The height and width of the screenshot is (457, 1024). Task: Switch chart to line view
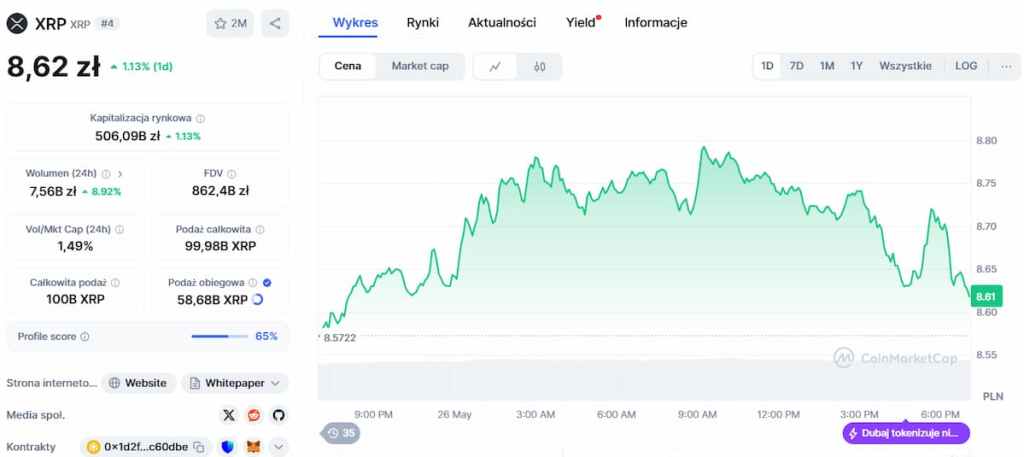click(495, 67)
